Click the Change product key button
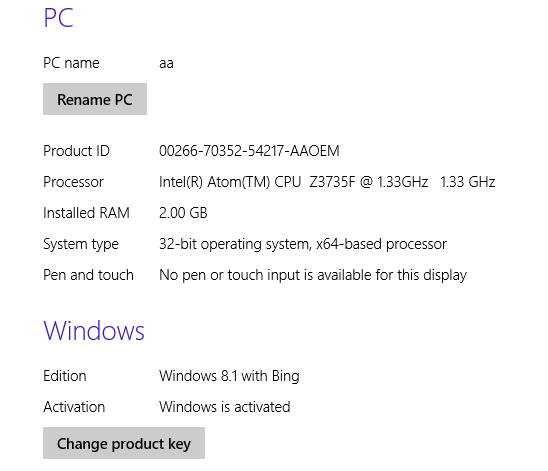Image resolution: width=548 pixels, height=471 pixels. [x=124, y=443]
